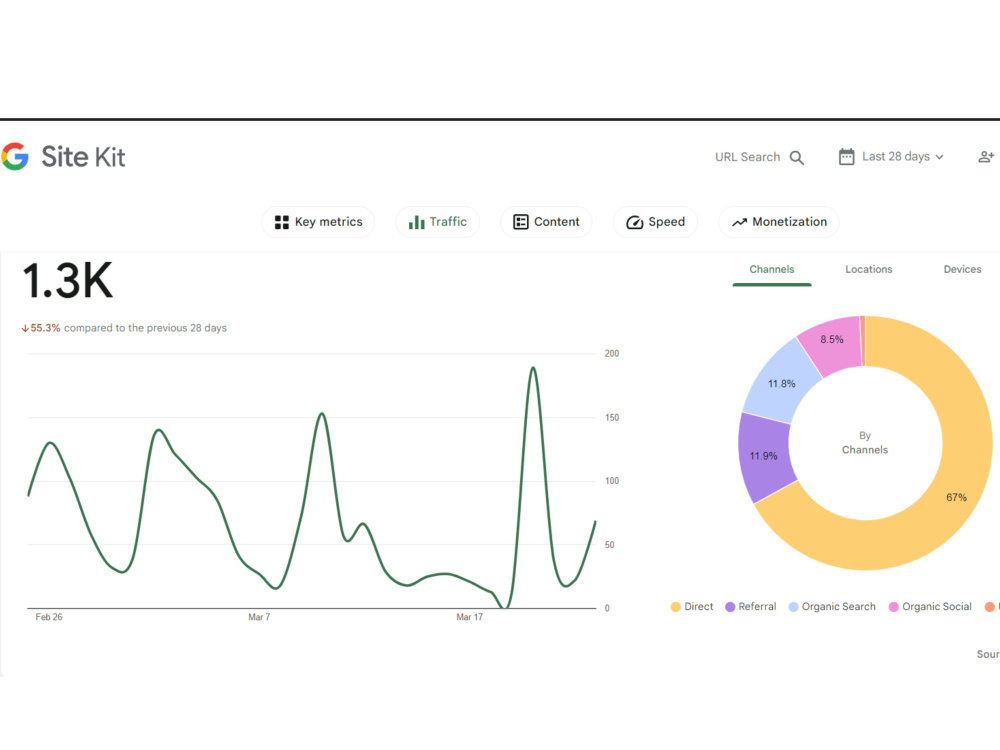Toggle the Referral legend entry

click(x=751, y=607)
